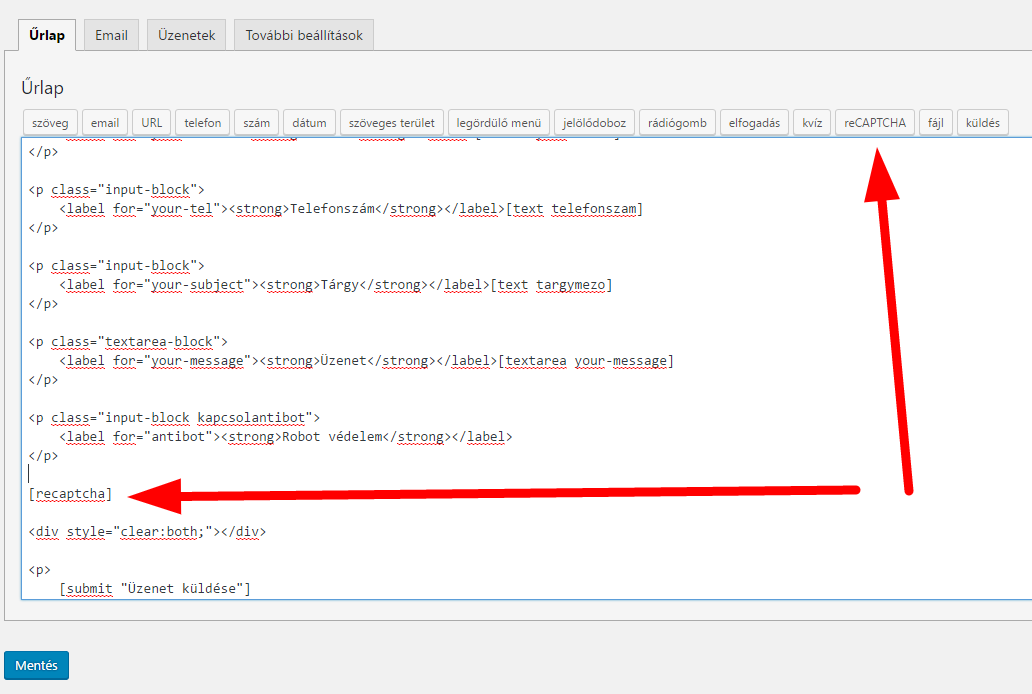1032x694 pixels.
Task: Insert the reCAPTCHA tag
Action: click(x=874, y=122)
